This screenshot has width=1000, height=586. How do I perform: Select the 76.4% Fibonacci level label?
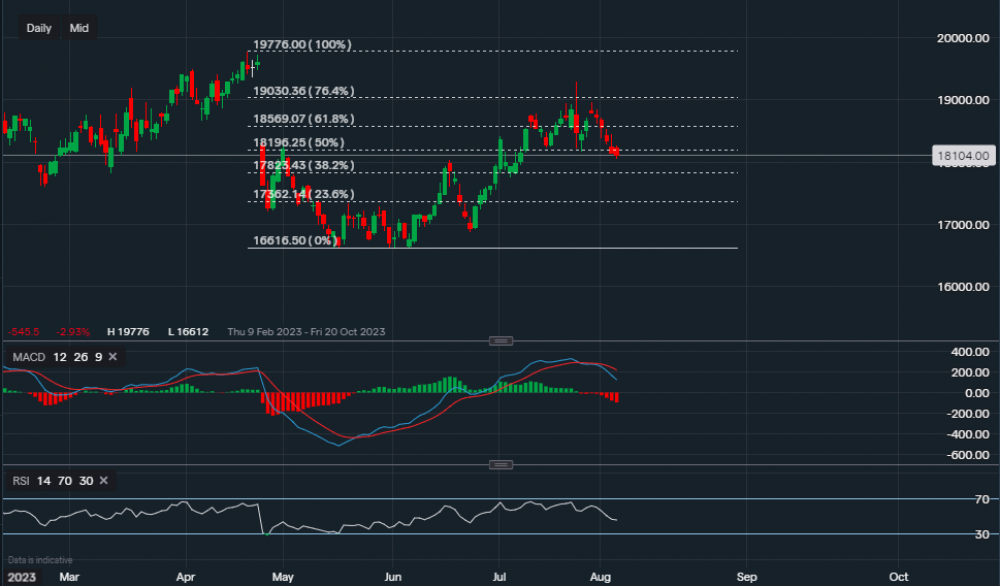[x=304, y=91]
